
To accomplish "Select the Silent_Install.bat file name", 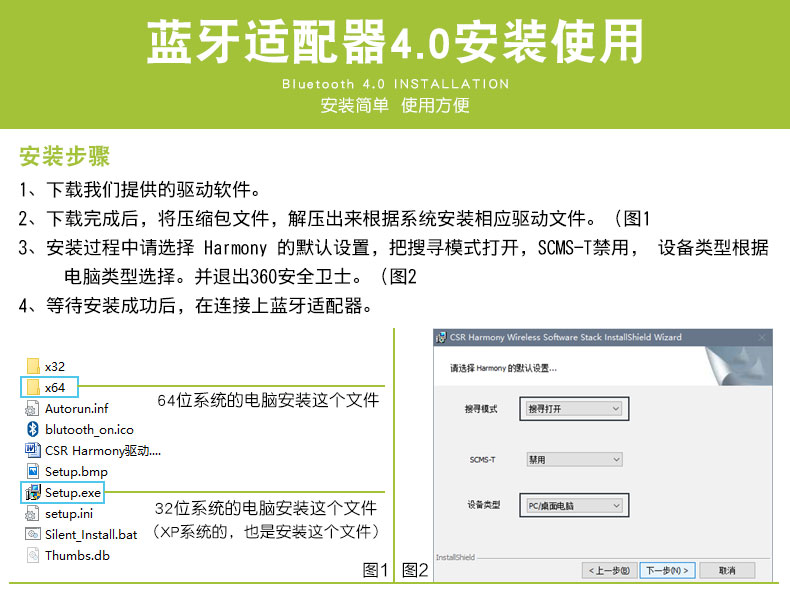I will pos(91,535).
